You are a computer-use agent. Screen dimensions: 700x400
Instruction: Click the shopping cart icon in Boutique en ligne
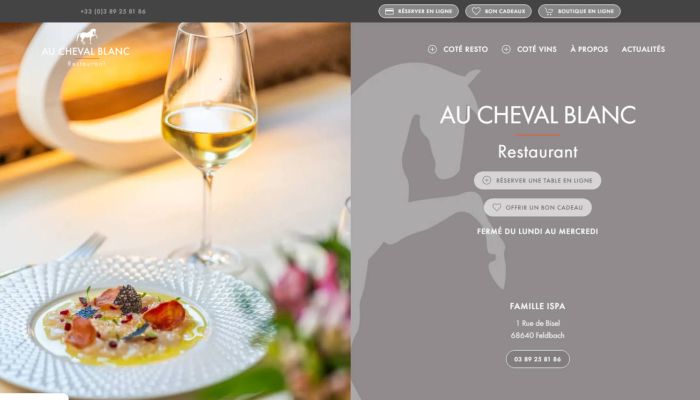pos(549,12)
